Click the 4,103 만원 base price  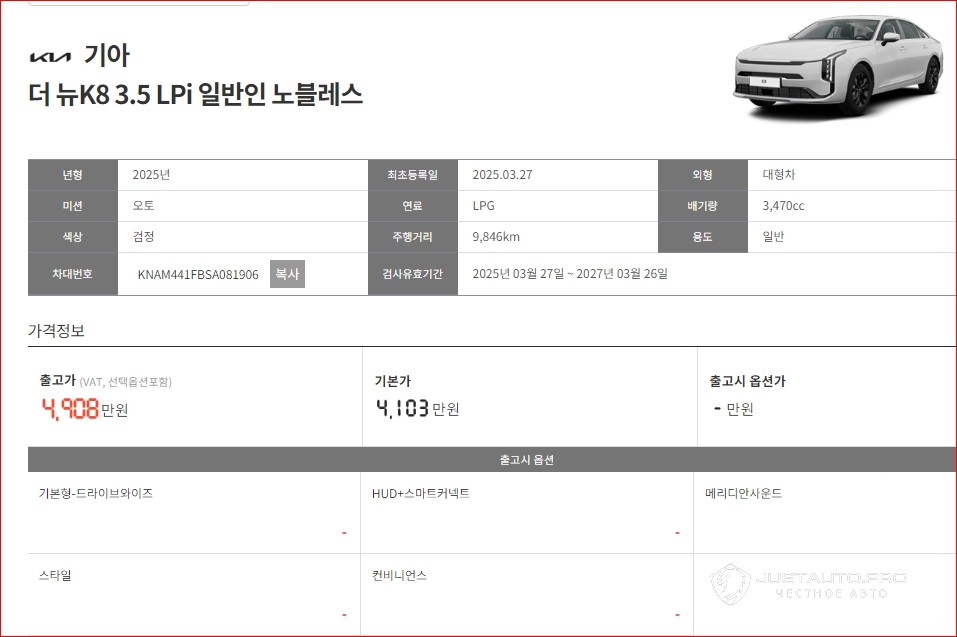pos(417,408)
